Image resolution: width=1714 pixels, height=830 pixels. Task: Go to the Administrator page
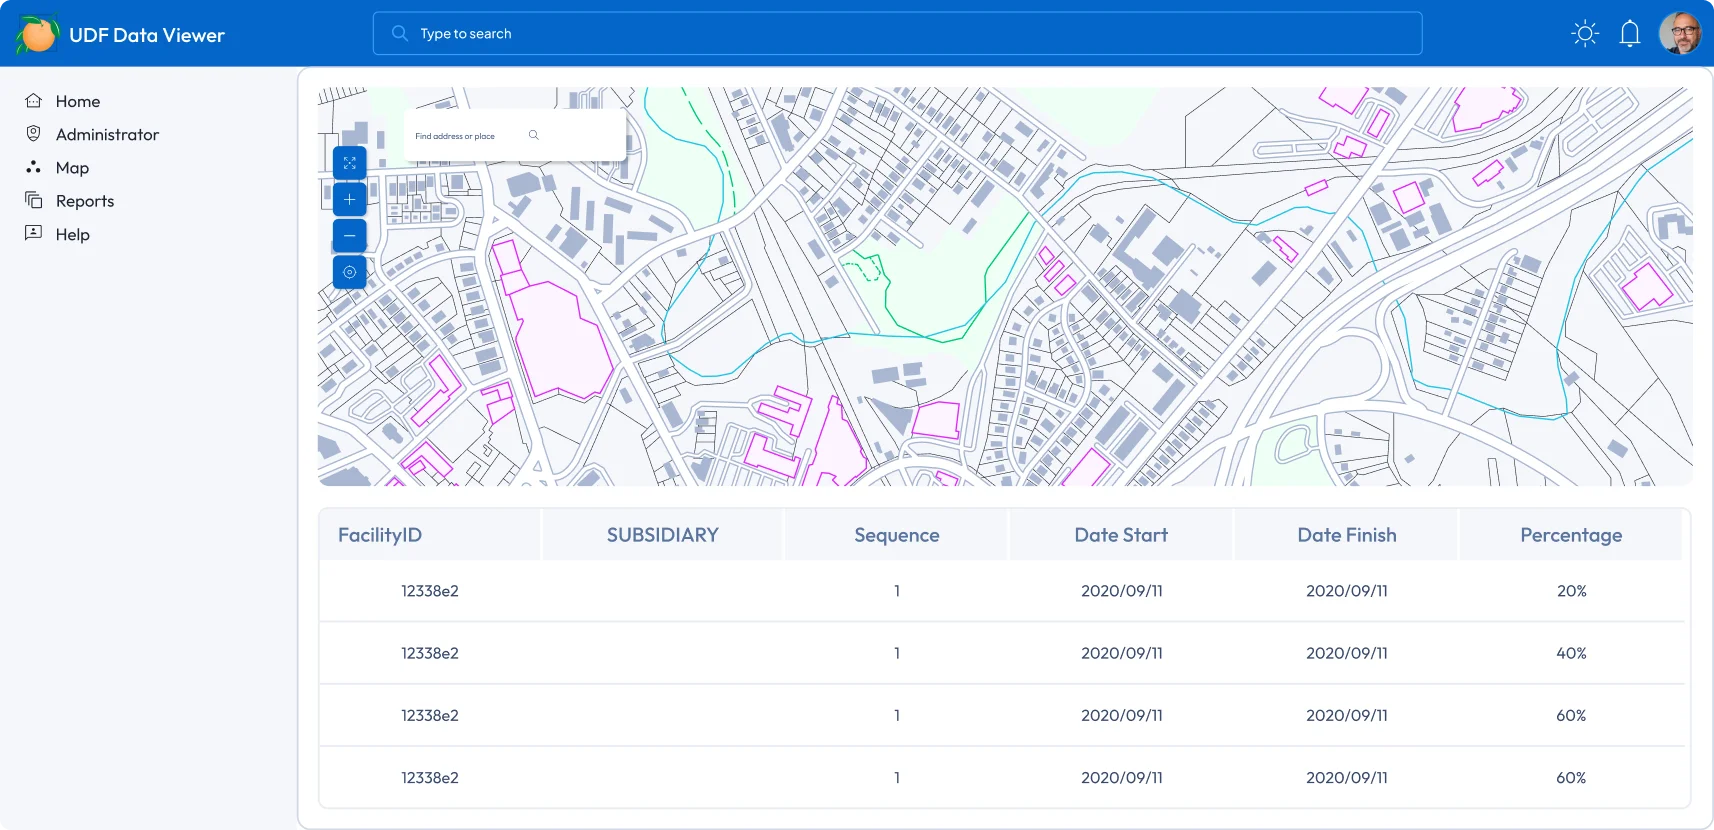pyautogui.click(x=107, y=135)
